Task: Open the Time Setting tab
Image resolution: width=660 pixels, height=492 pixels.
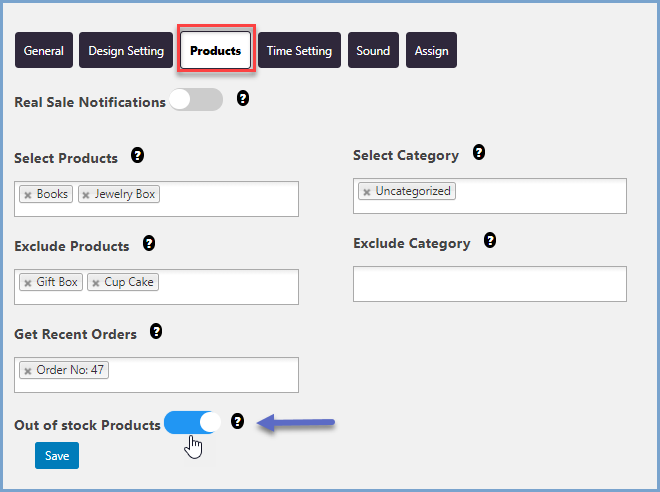Action: pyautogui.click(x=299, y=51)
